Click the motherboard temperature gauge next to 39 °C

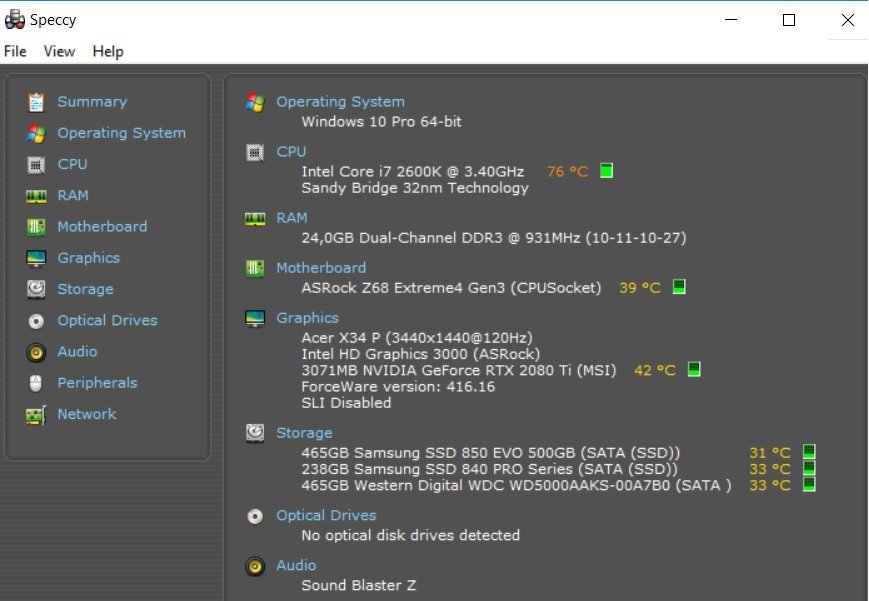679,287
